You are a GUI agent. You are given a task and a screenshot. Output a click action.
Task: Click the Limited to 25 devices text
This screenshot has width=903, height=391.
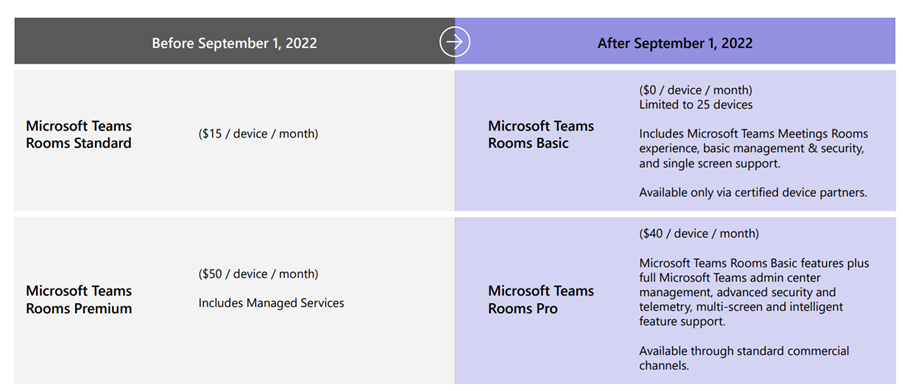tap(696, 105)
